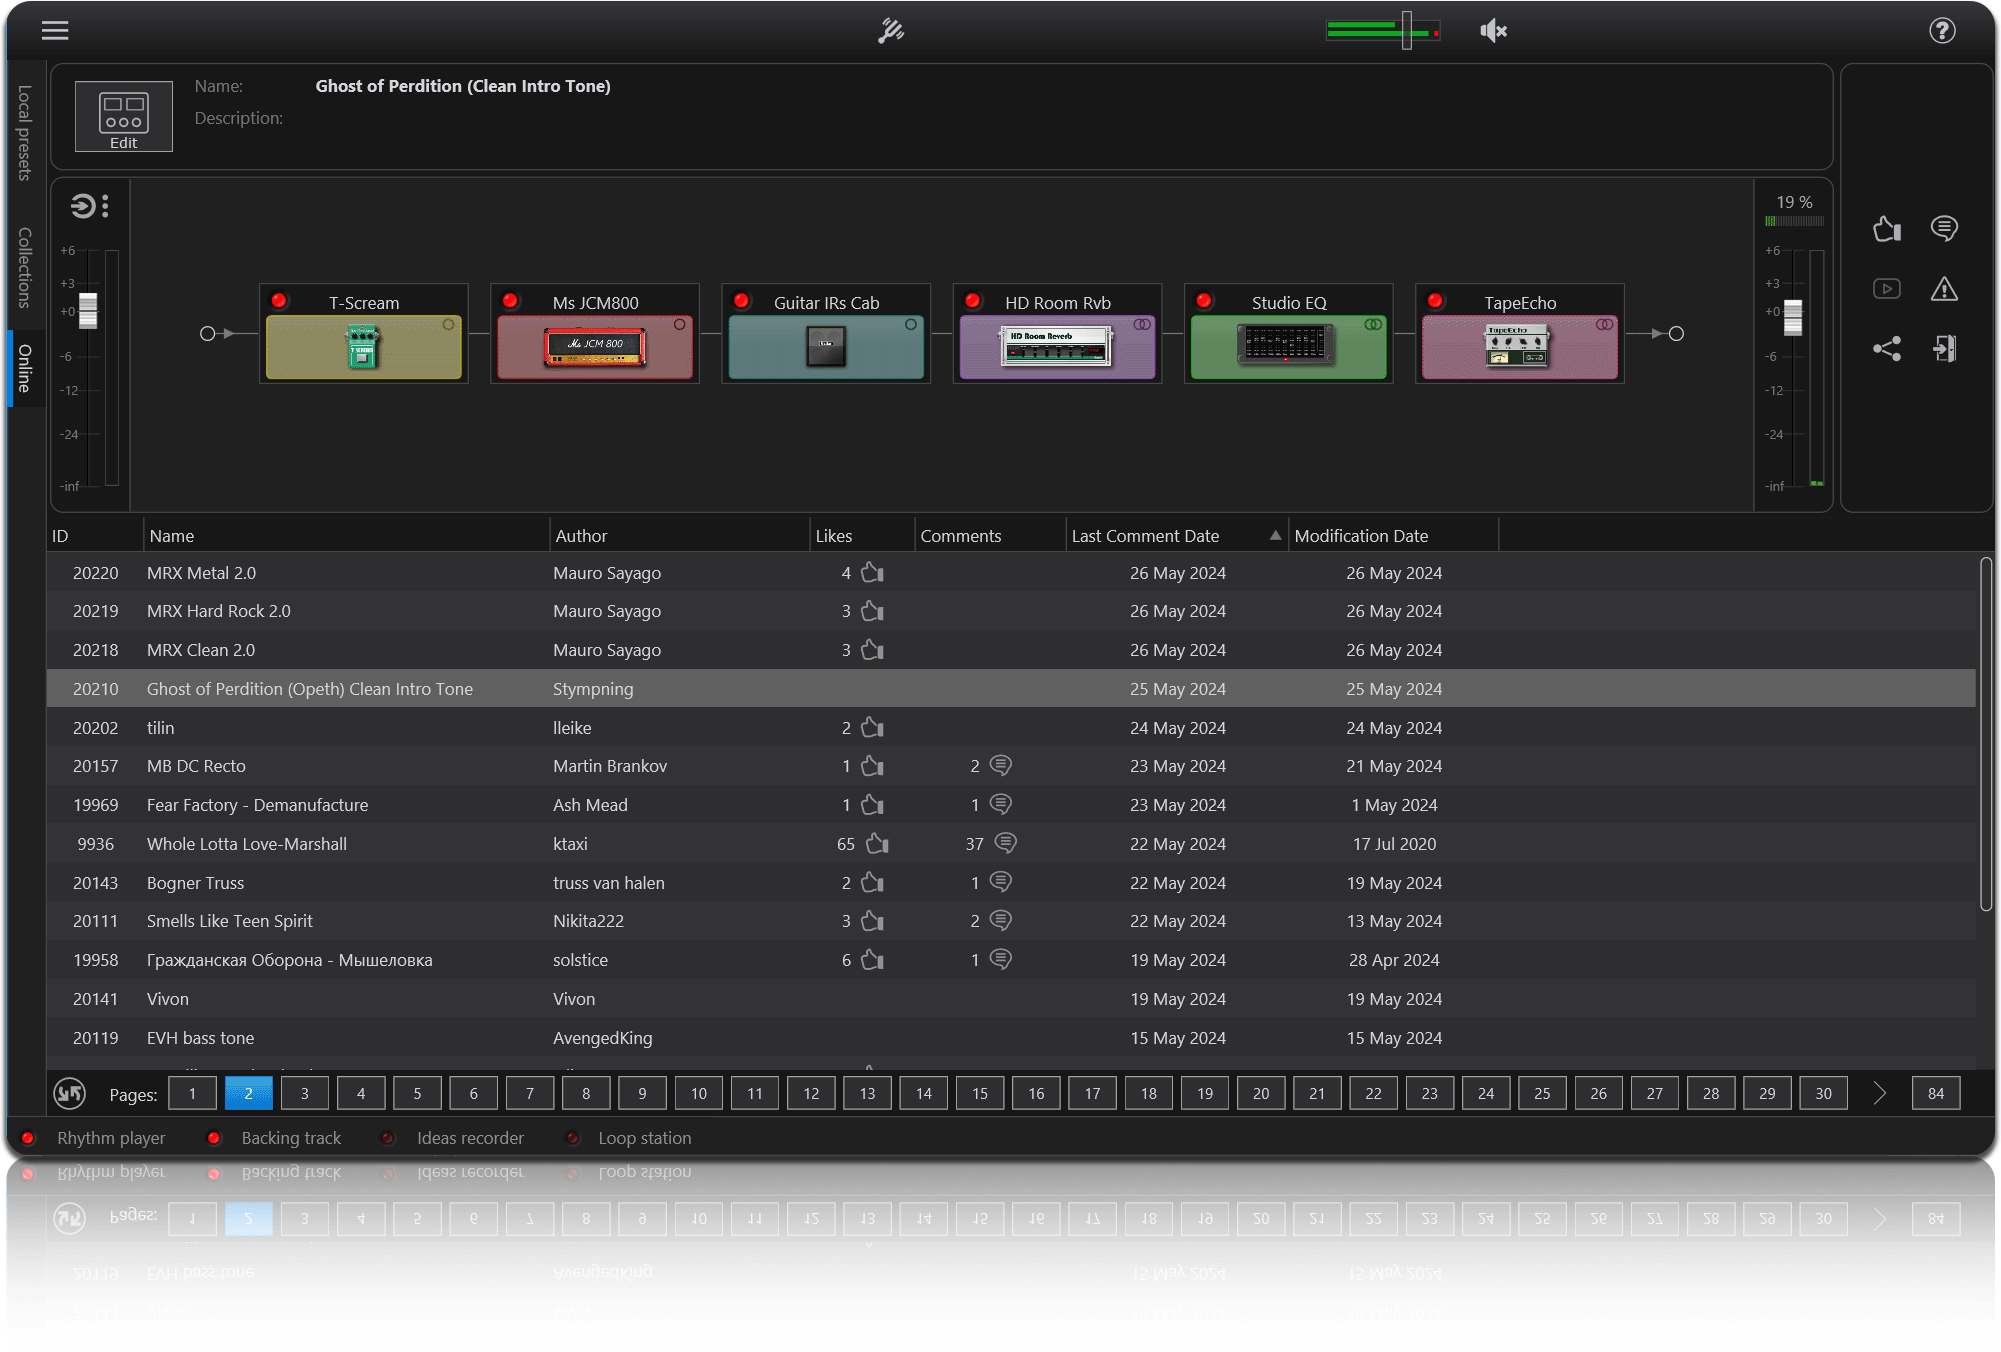Open the hamburger main menu
The image size is (2001, 1352).
55,30
